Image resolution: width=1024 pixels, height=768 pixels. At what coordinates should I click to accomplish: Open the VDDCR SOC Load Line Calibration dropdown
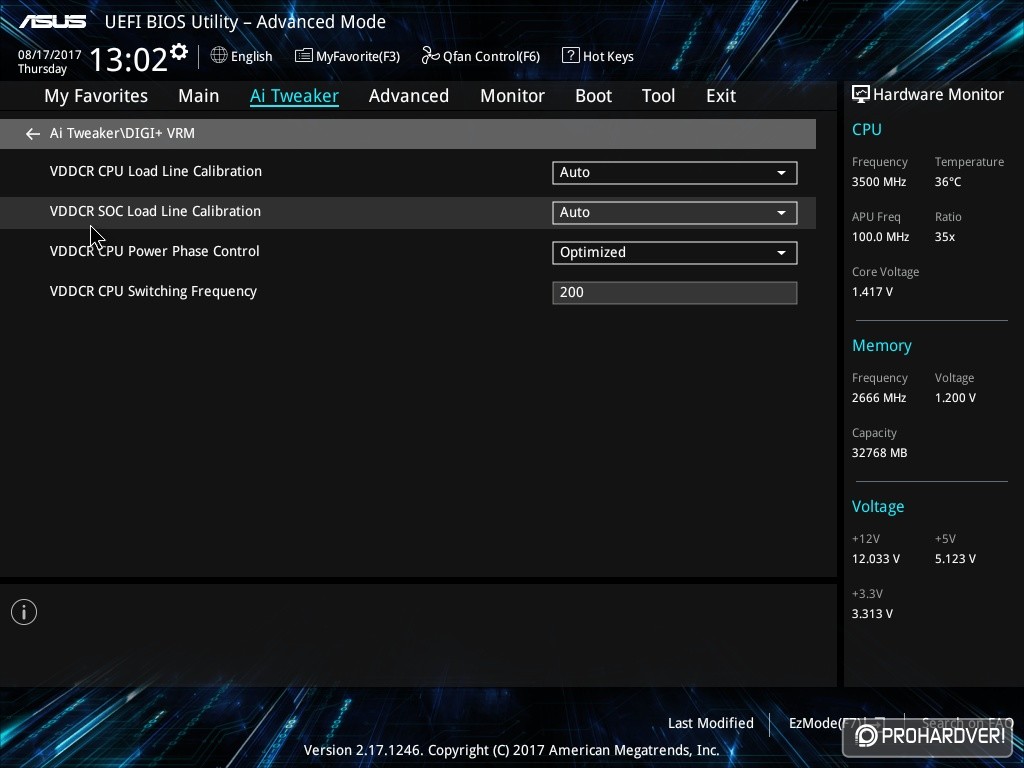[675, 212]
